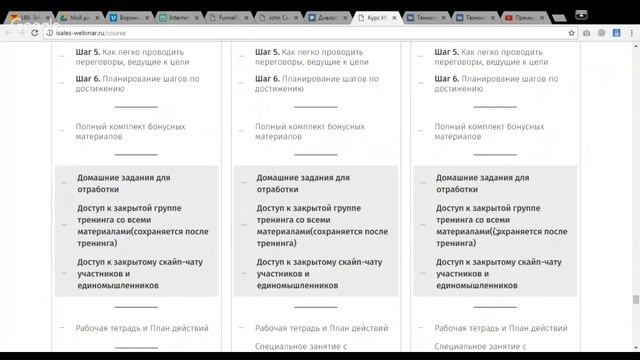This screenshot has height=360, width=640.
Task: Close the Gmail '180' tab
Action: 47,18
